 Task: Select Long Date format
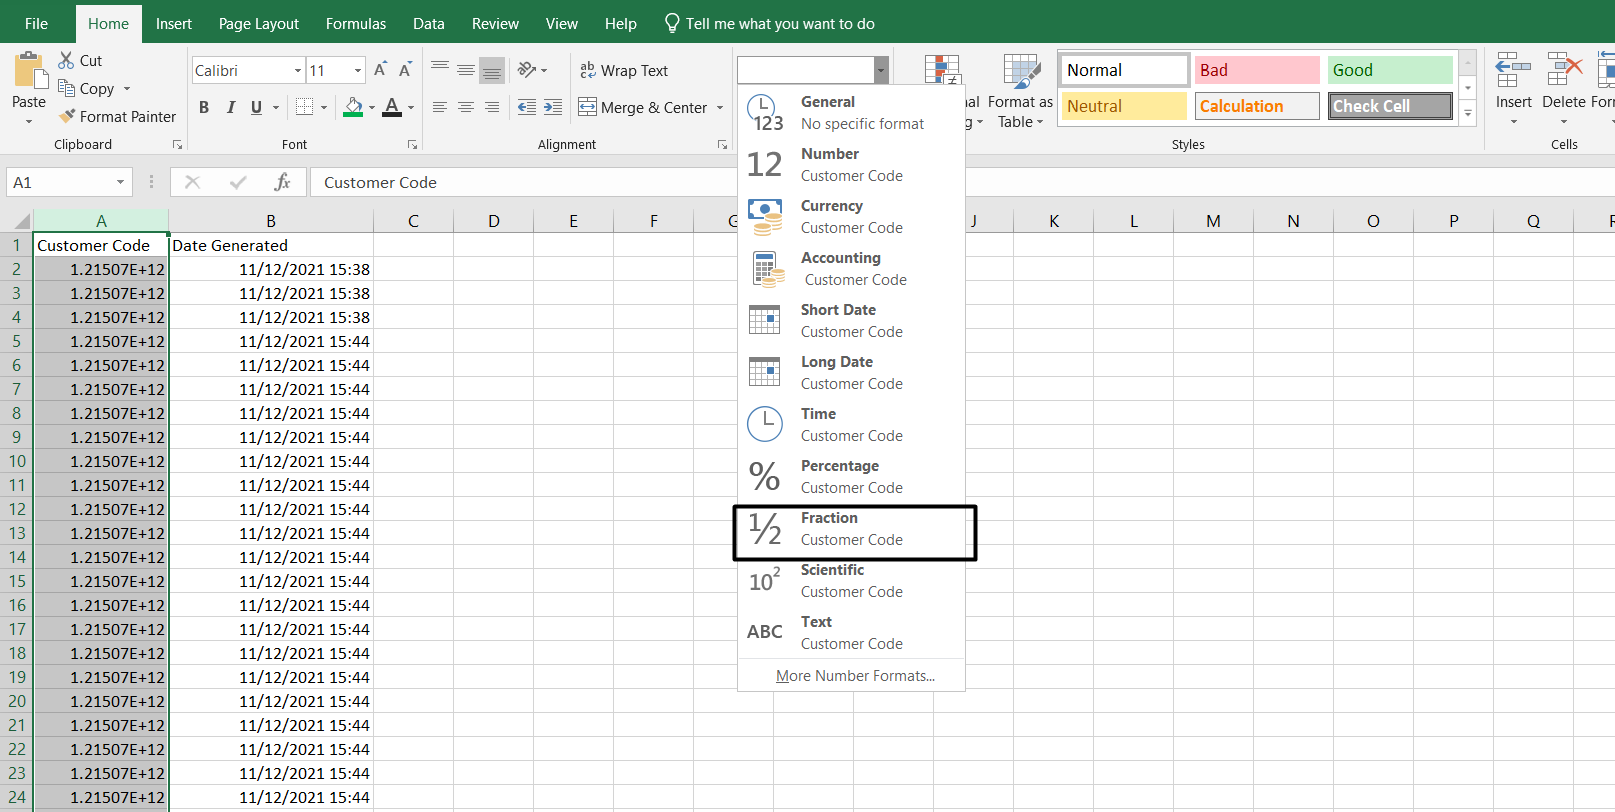point(851,372)
